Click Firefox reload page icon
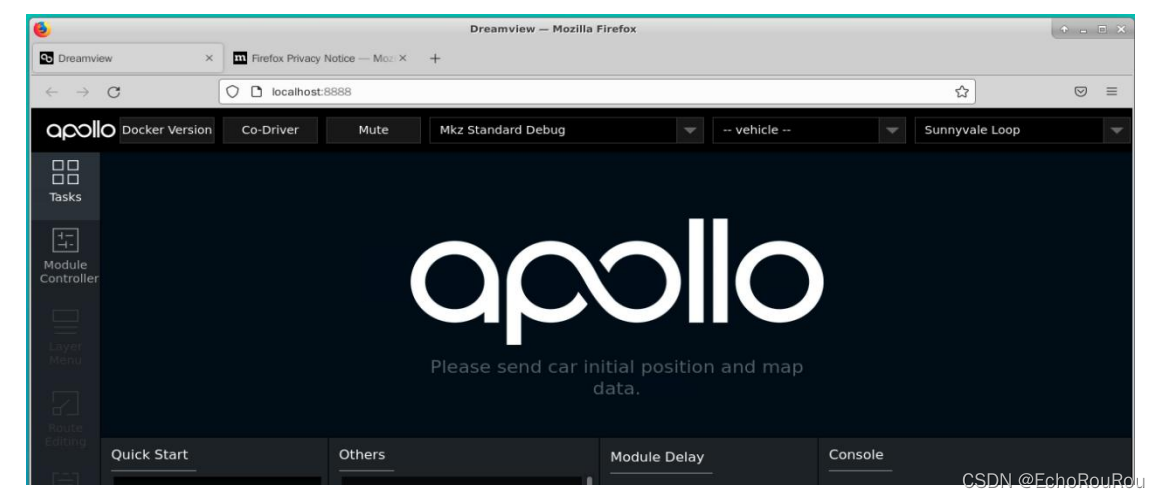This screenshot has height=498, width=1160. coord(113,92)
